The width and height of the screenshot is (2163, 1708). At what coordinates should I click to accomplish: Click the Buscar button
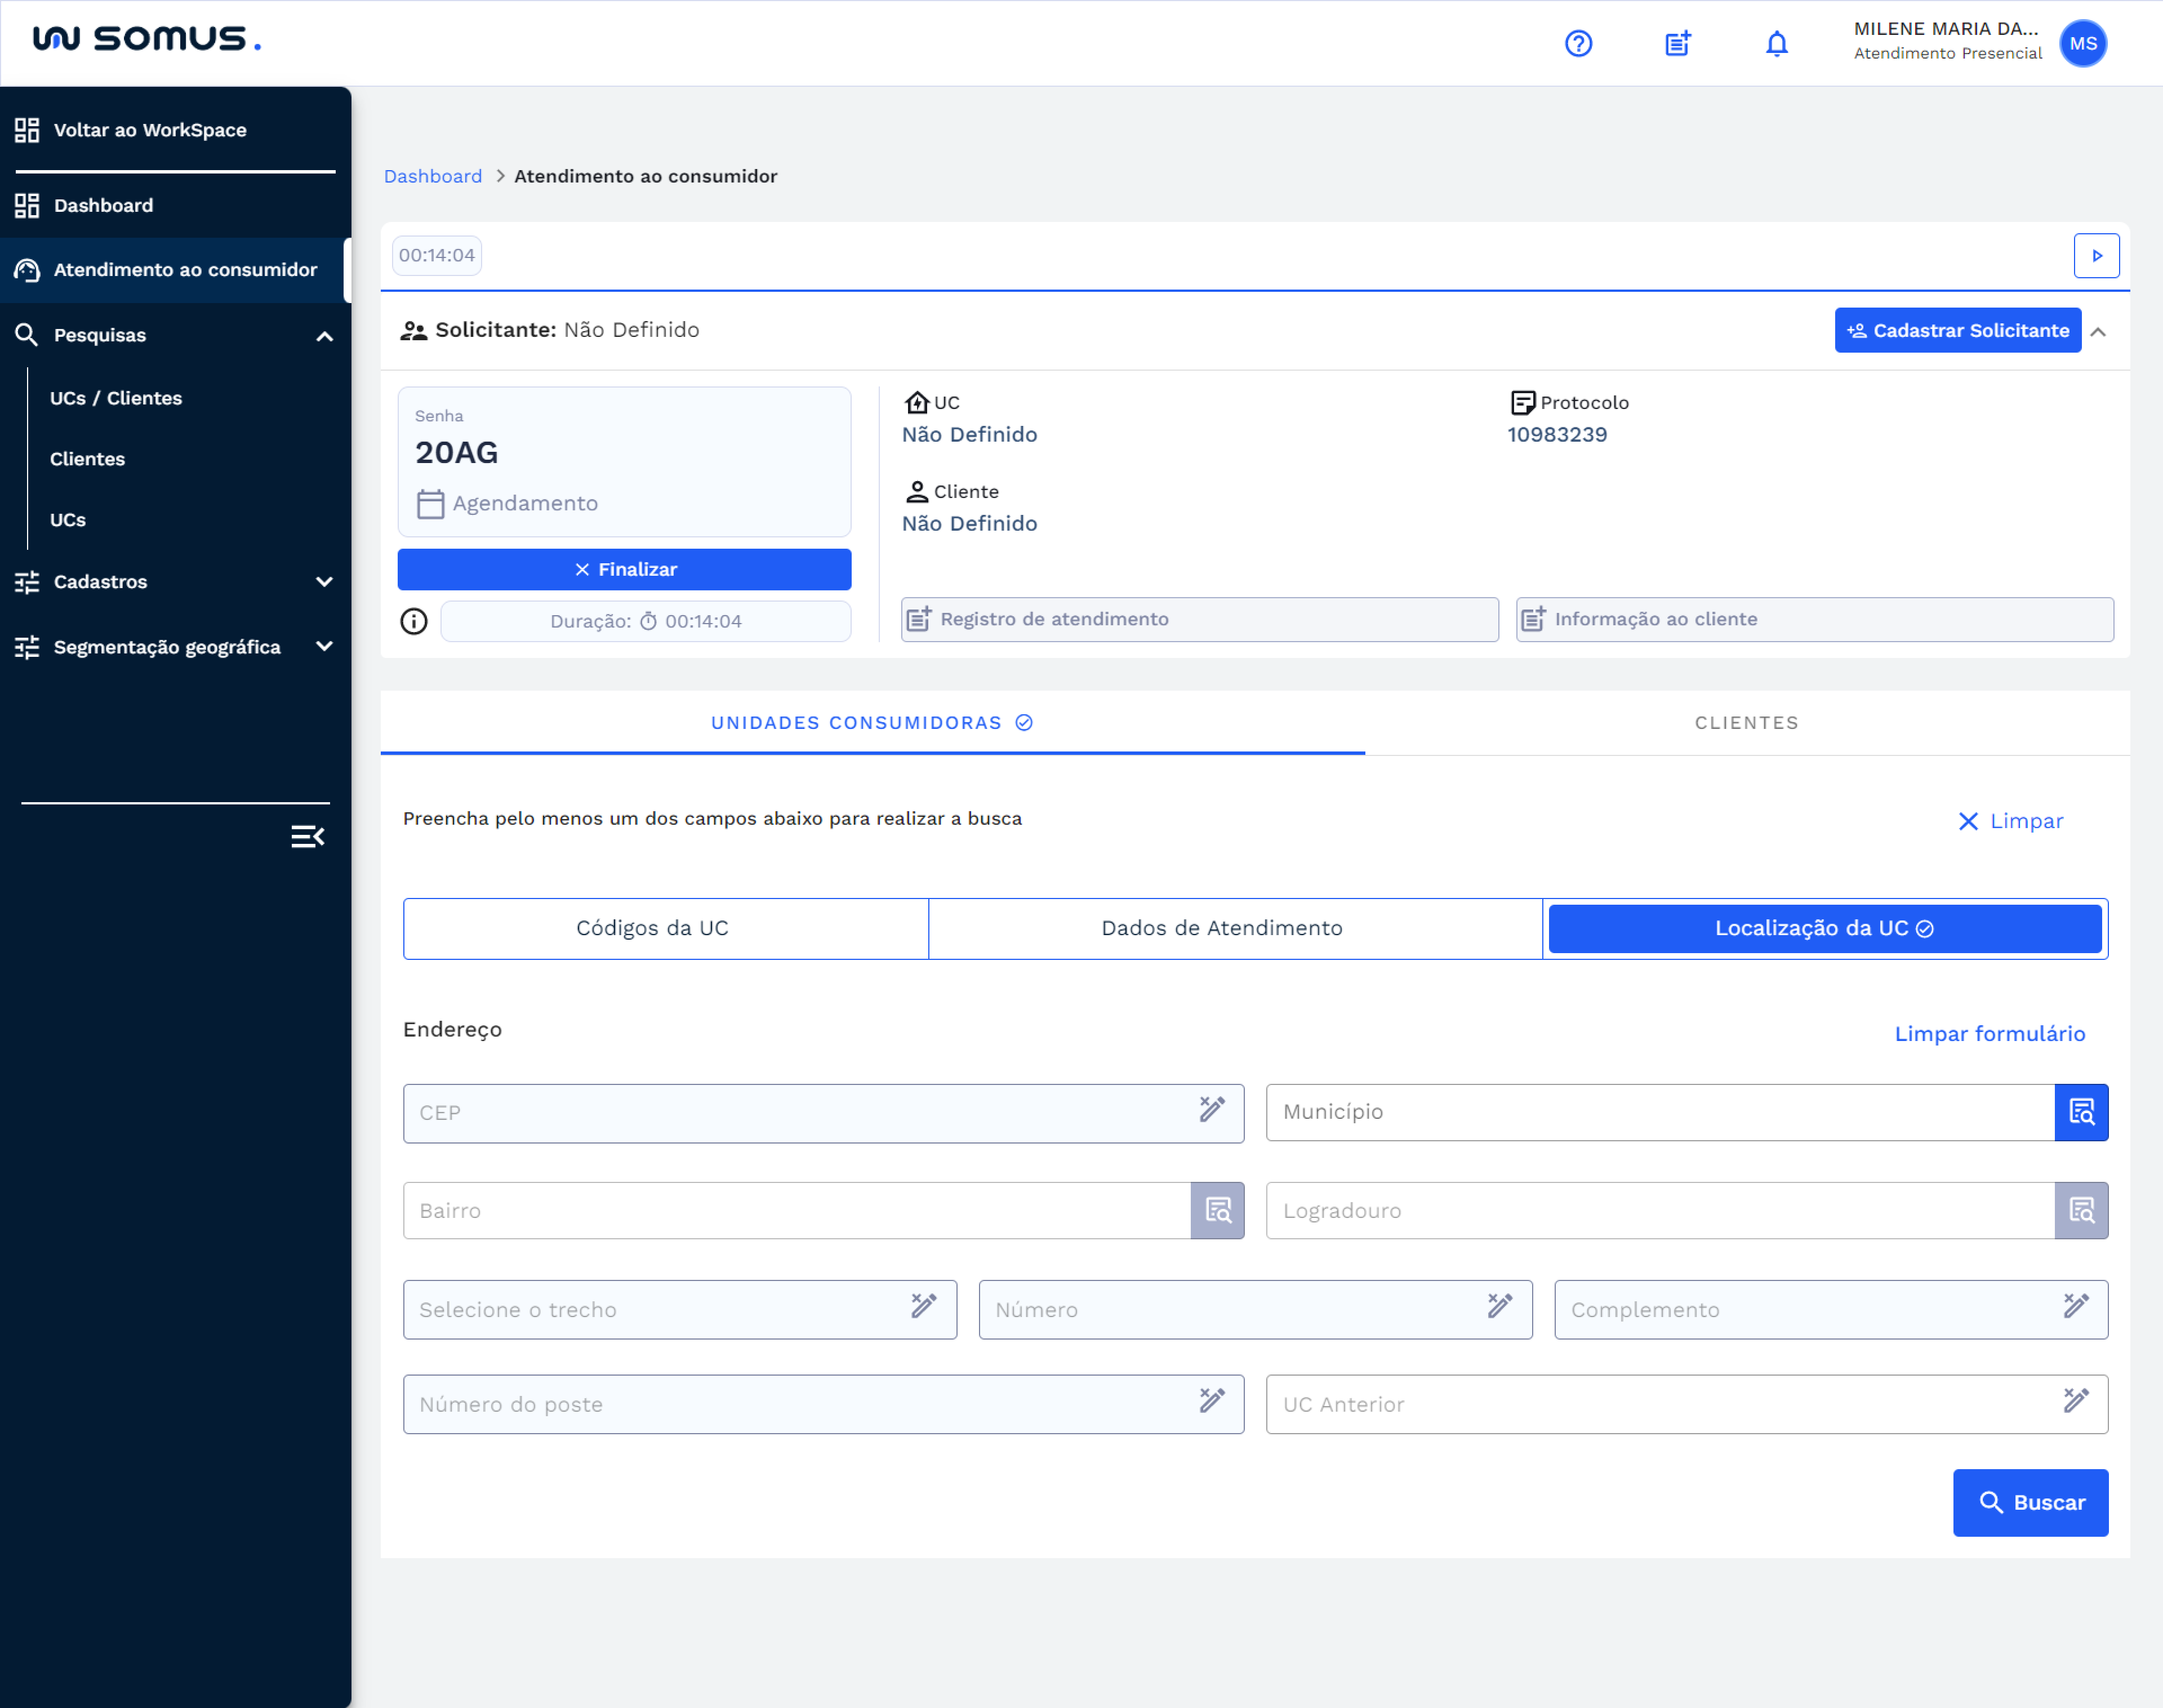tap(2030, 1502)
